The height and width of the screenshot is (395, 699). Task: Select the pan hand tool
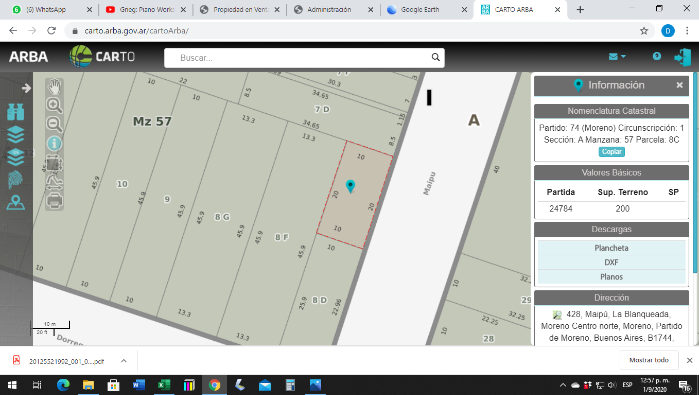click(54, 86)
